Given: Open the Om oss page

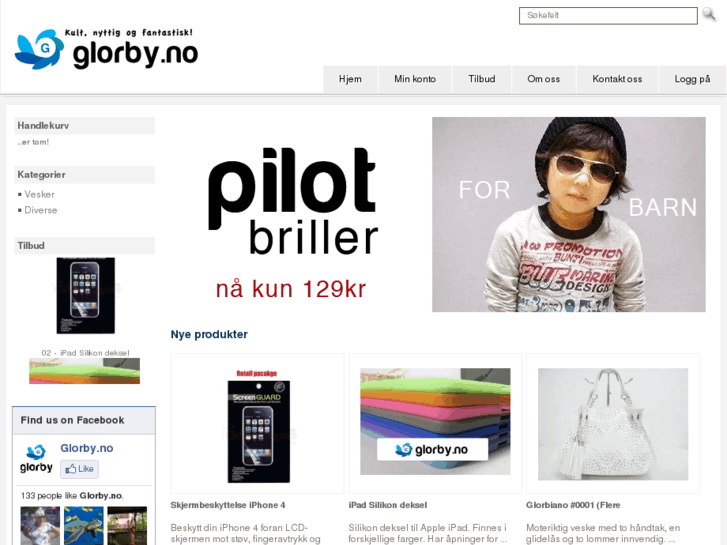Looking at the screenshot, I should (543, 79).
